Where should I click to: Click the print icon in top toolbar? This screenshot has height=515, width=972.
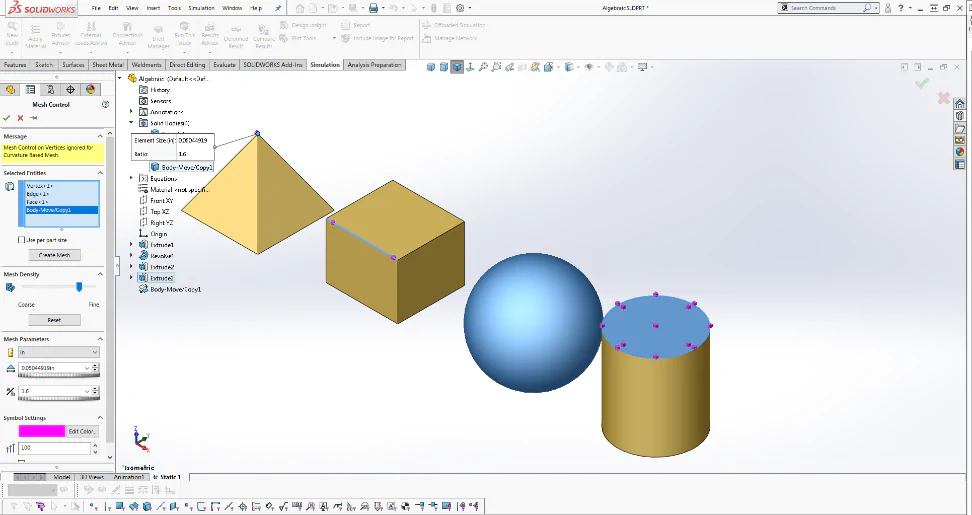[x=373, y=8]
